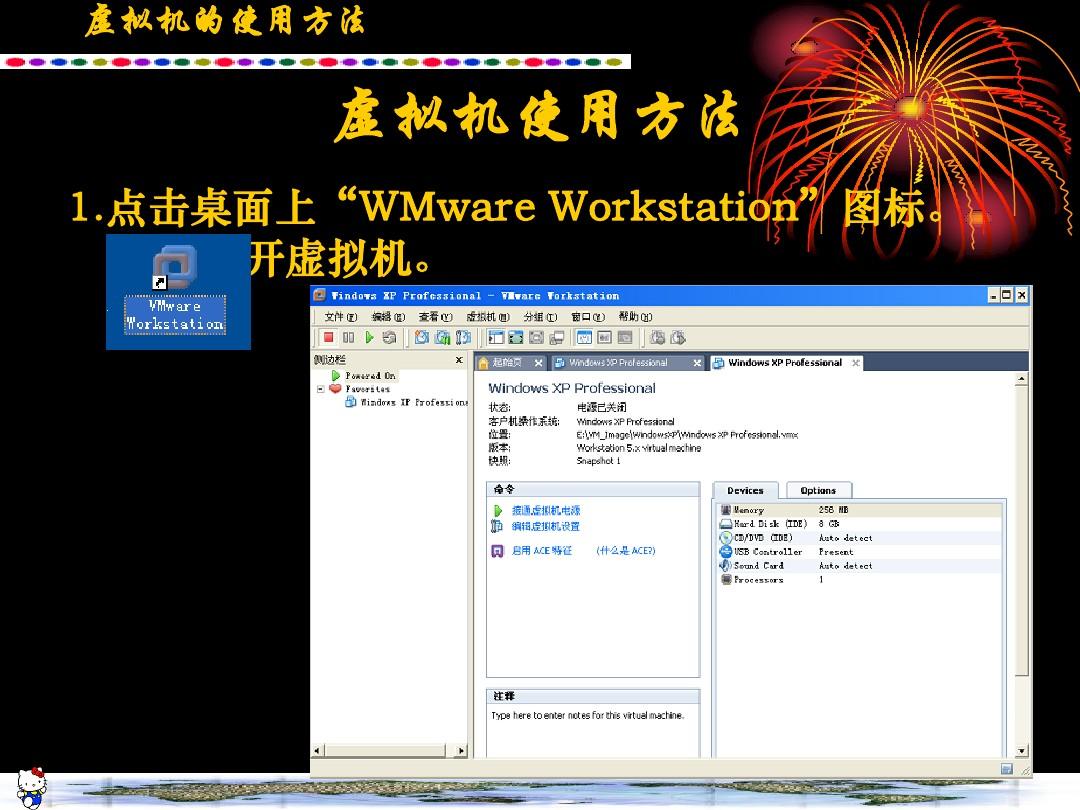The height and width of the screenshot is (810, 1080).
Task: Open the 窗口 menu
Action: point(588,317)
